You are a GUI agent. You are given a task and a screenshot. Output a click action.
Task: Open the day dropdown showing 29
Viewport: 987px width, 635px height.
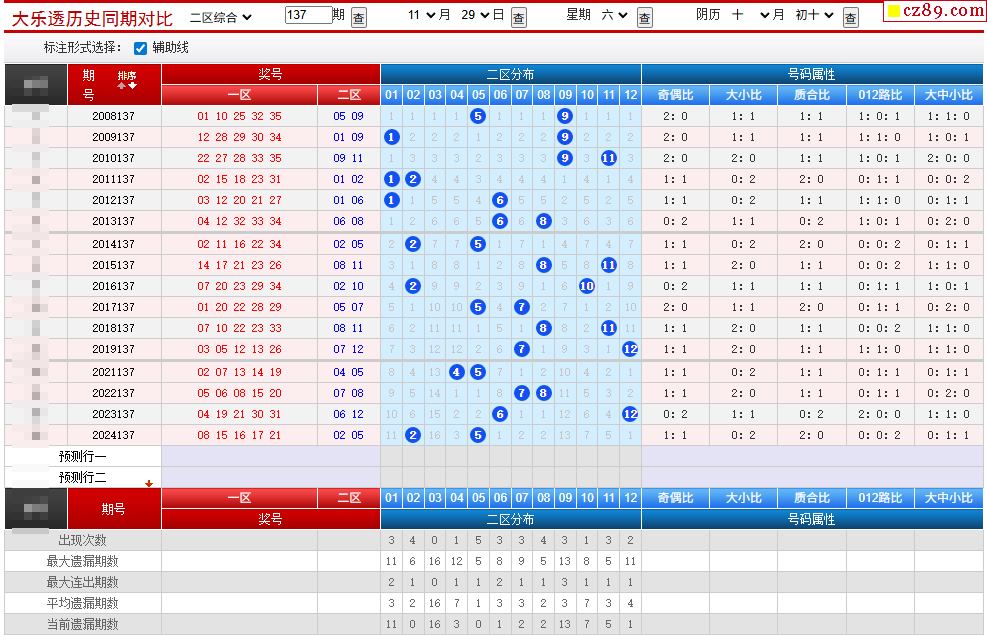[x=475, y=15]
